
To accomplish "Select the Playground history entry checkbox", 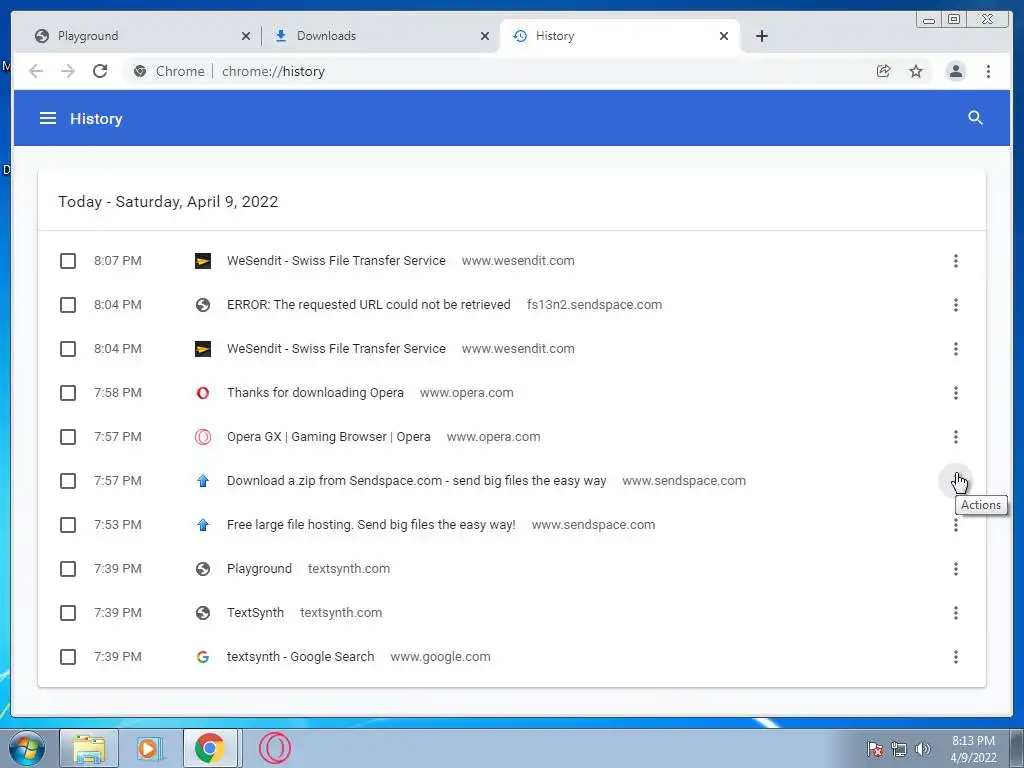I will [68, 569].
